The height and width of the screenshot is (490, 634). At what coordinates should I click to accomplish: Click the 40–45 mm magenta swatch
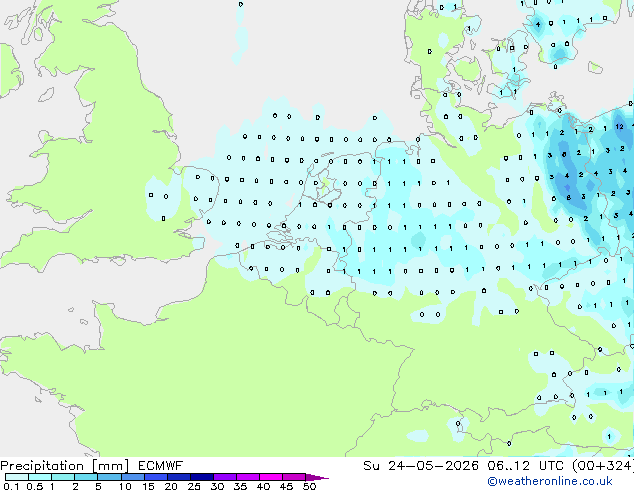tap(271, 477)
